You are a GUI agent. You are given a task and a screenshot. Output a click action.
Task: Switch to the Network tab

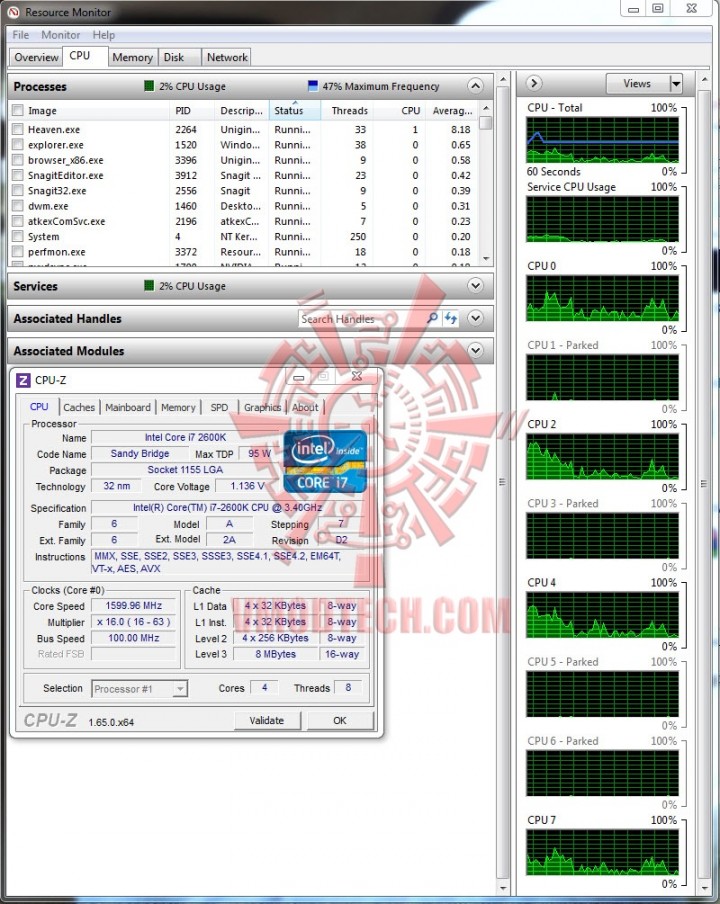227,57
